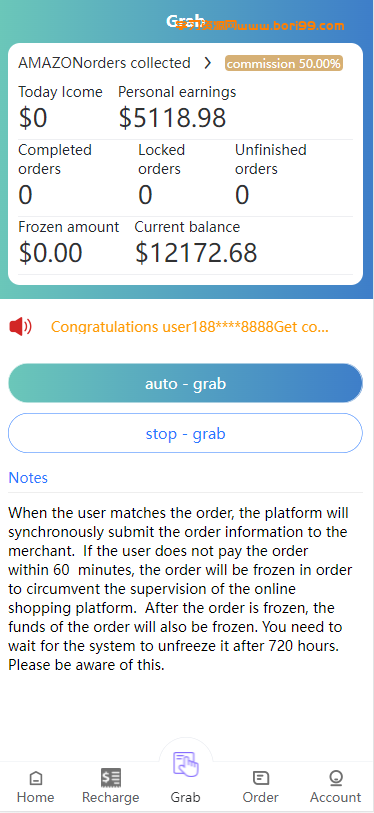Click the red announcement speaker icon

[20, 327]
